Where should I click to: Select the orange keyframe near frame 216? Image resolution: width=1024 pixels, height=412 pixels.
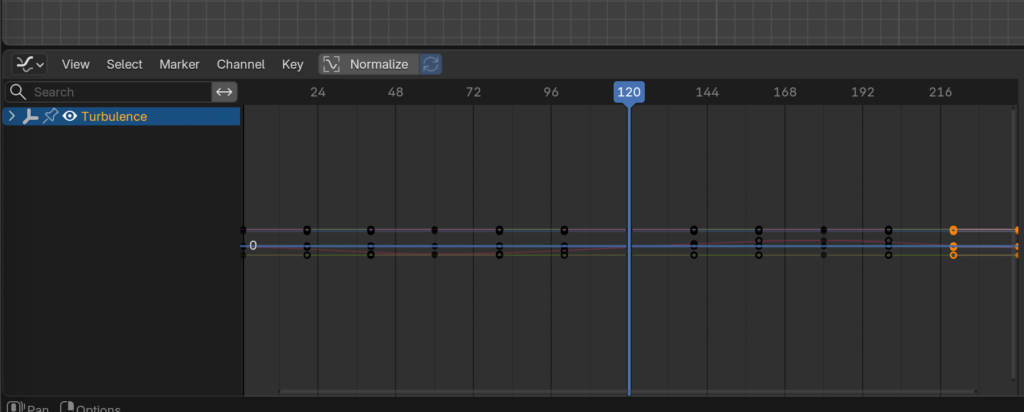[x=953, y=230]
